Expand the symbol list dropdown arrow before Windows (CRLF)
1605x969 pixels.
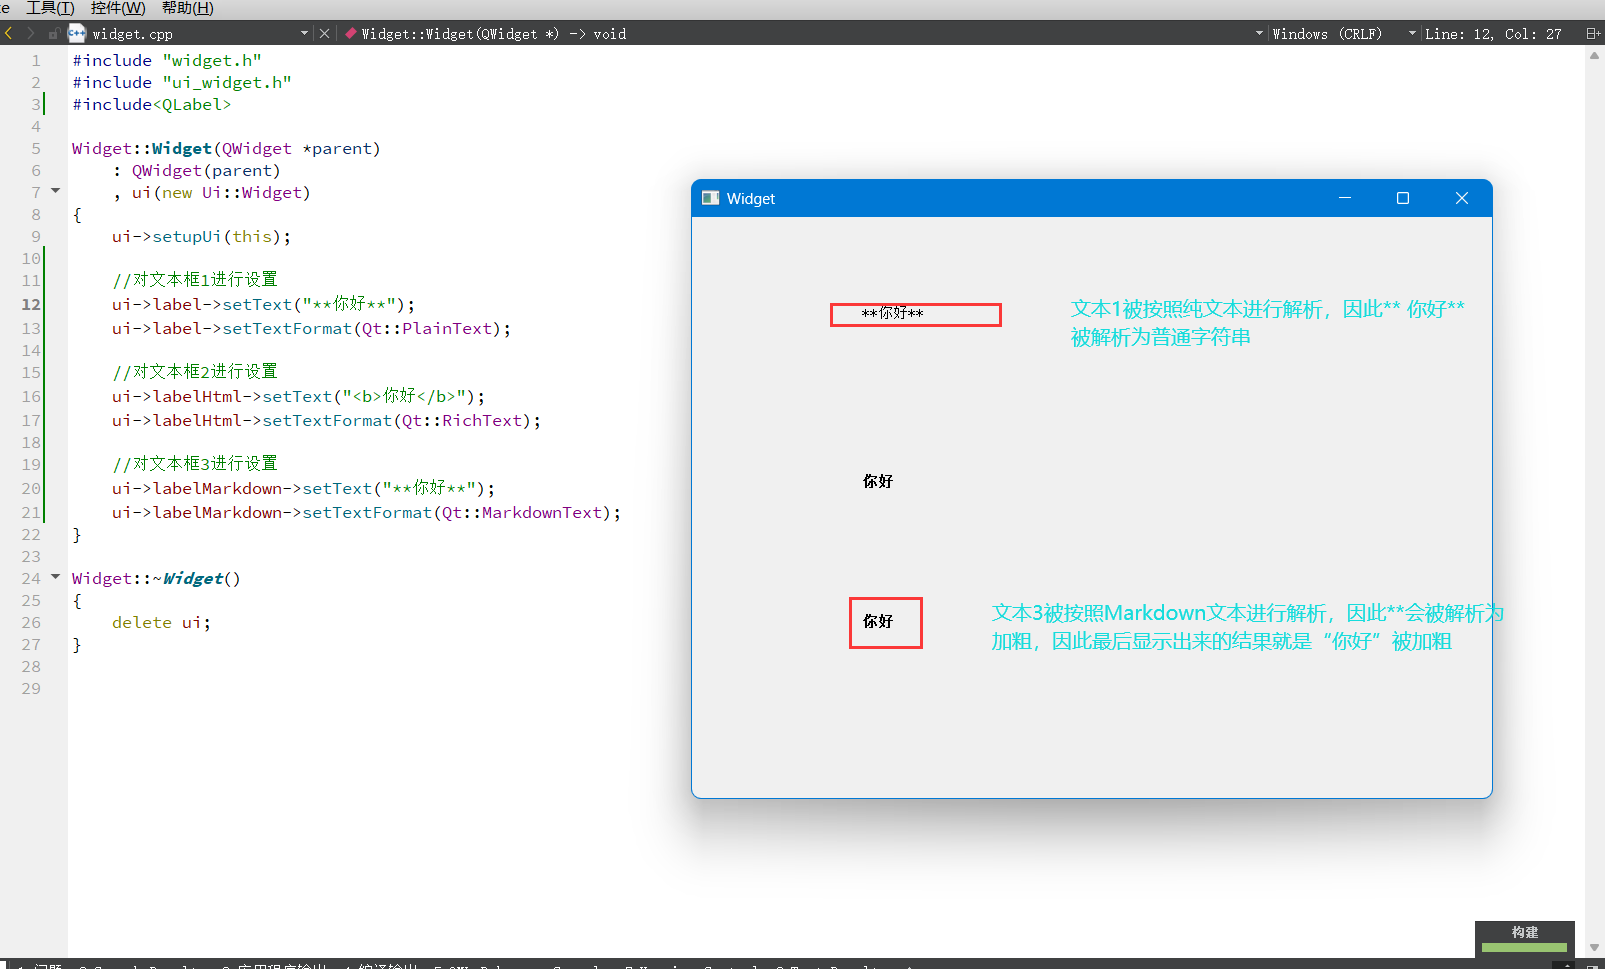1259,33
